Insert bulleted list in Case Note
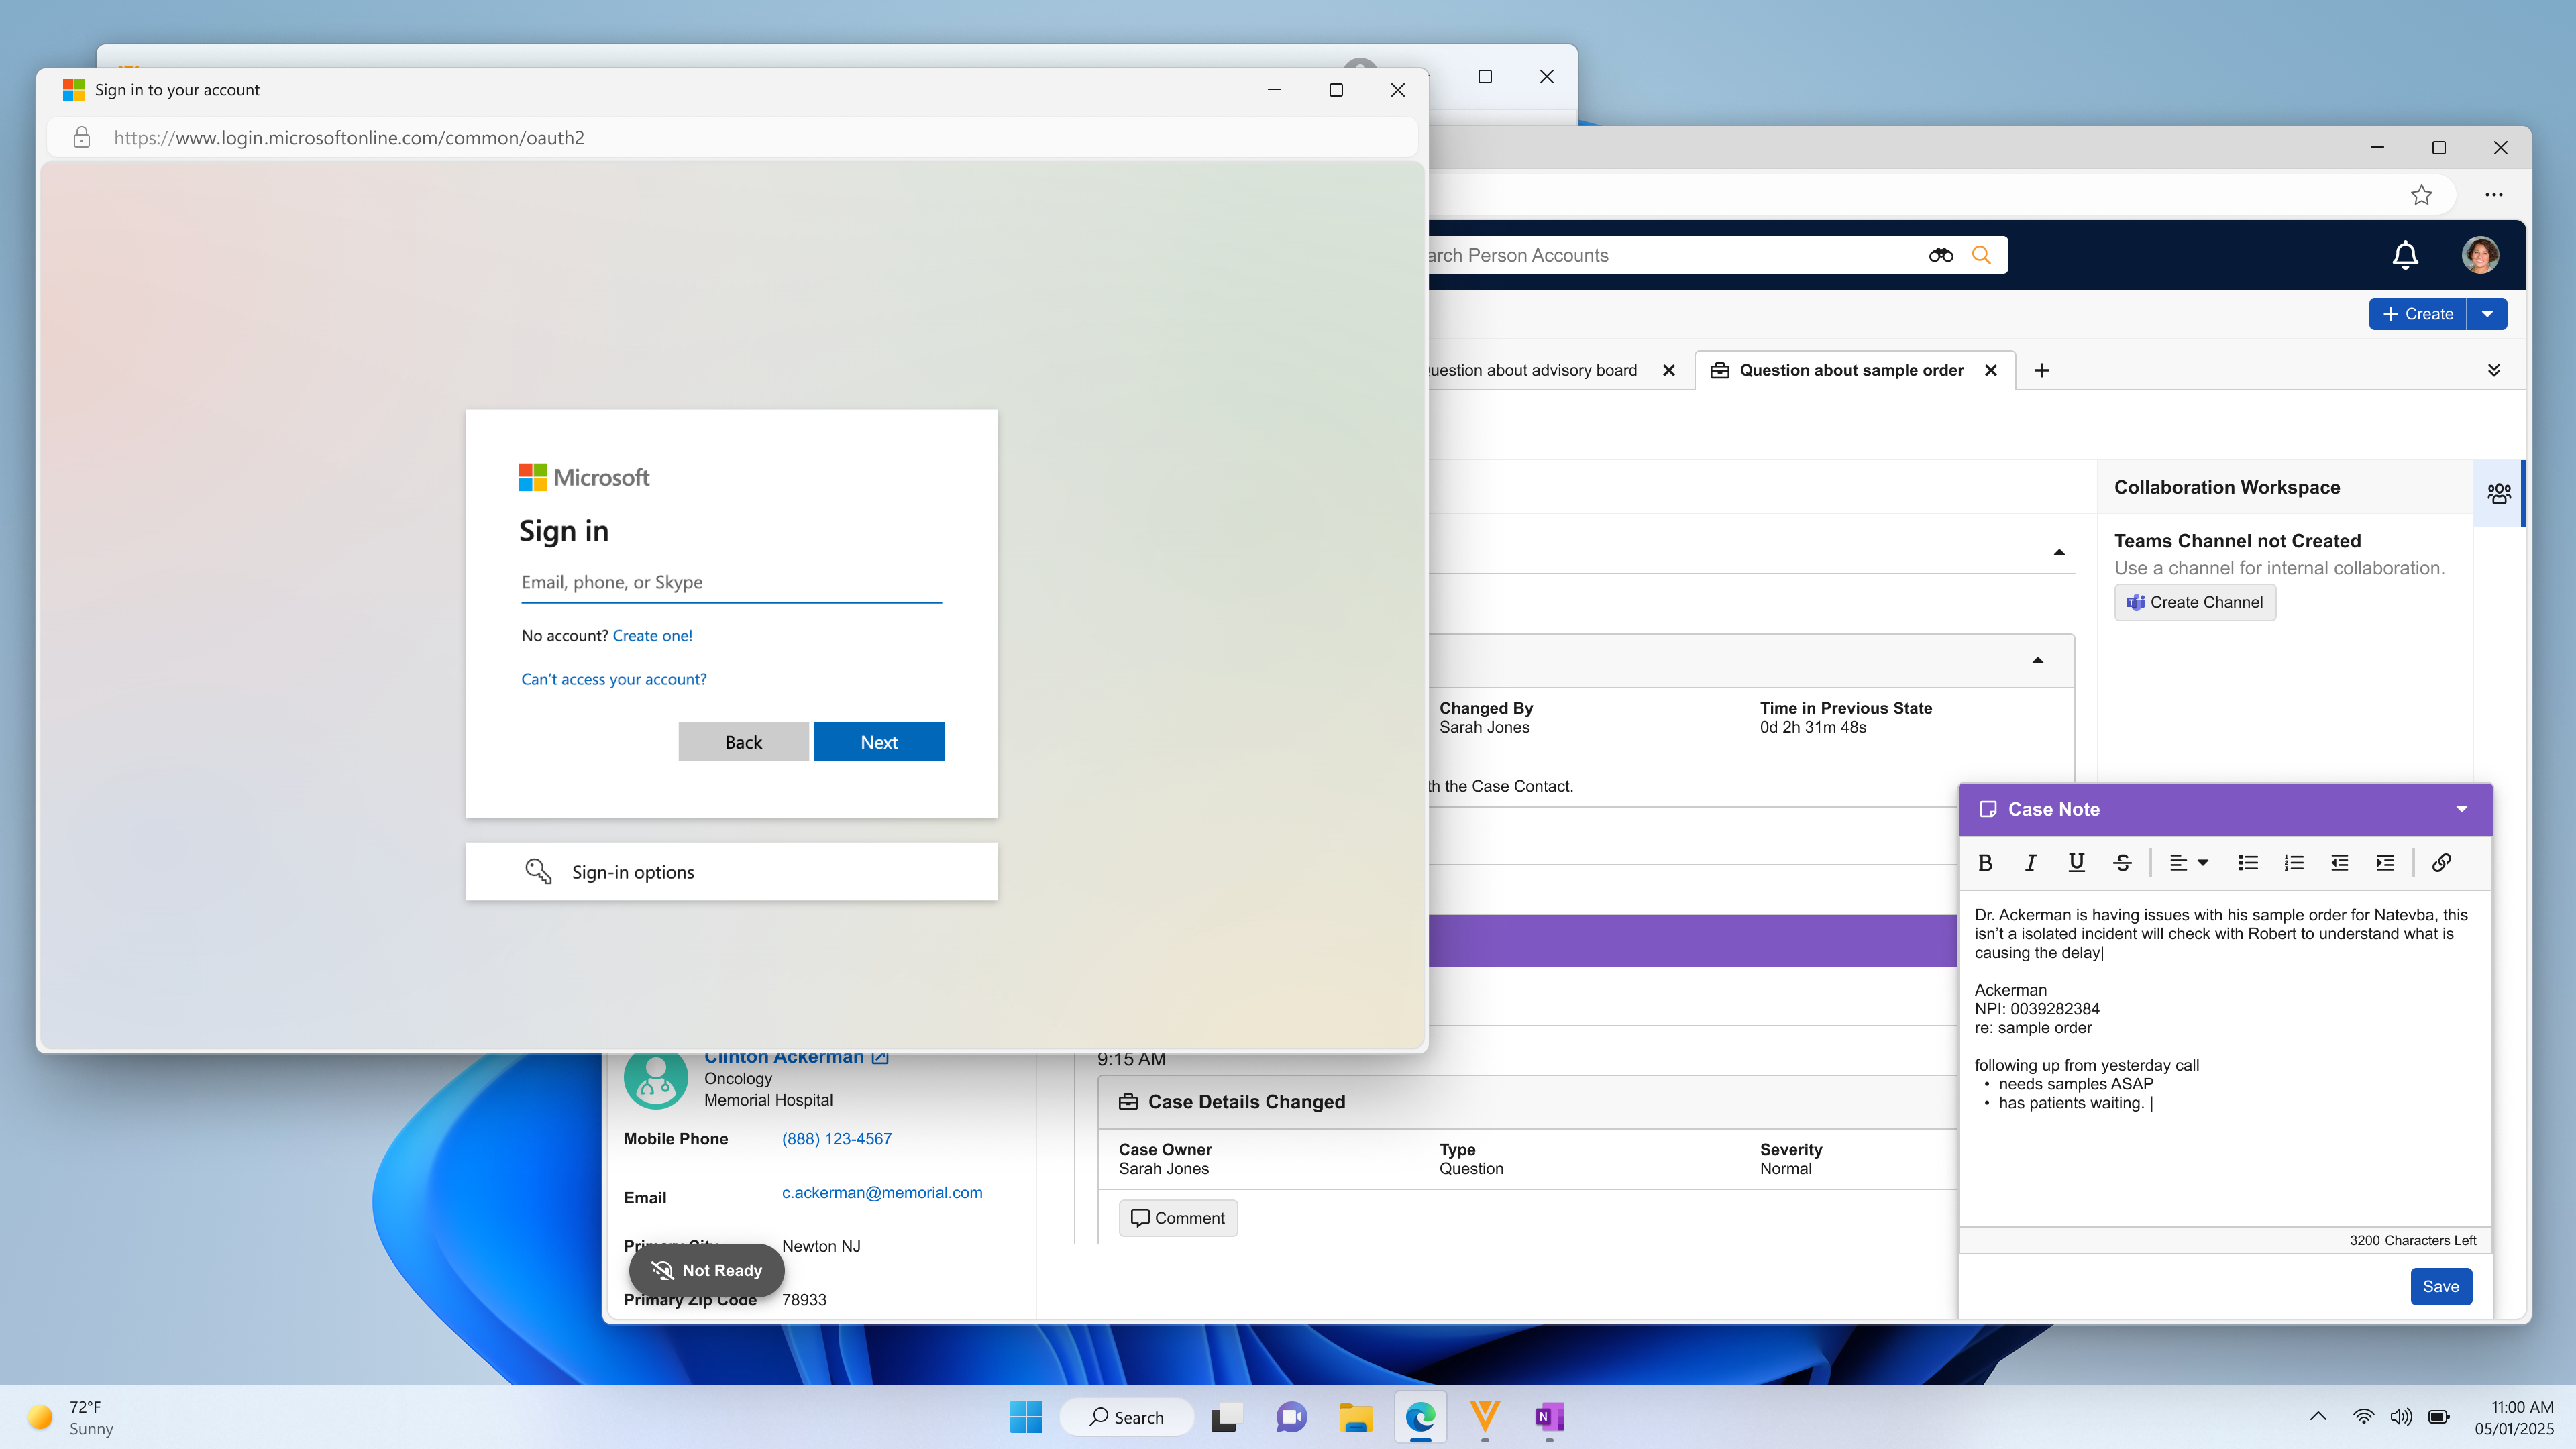2576x1449 pixels. pos(2248,863)
